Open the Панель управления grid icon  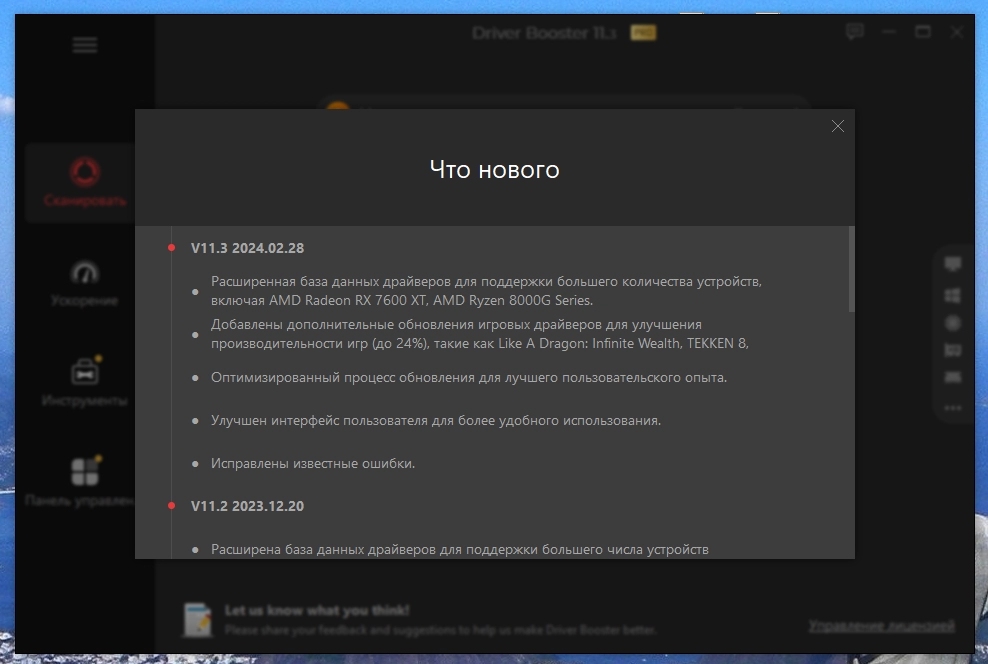[85, 471]
